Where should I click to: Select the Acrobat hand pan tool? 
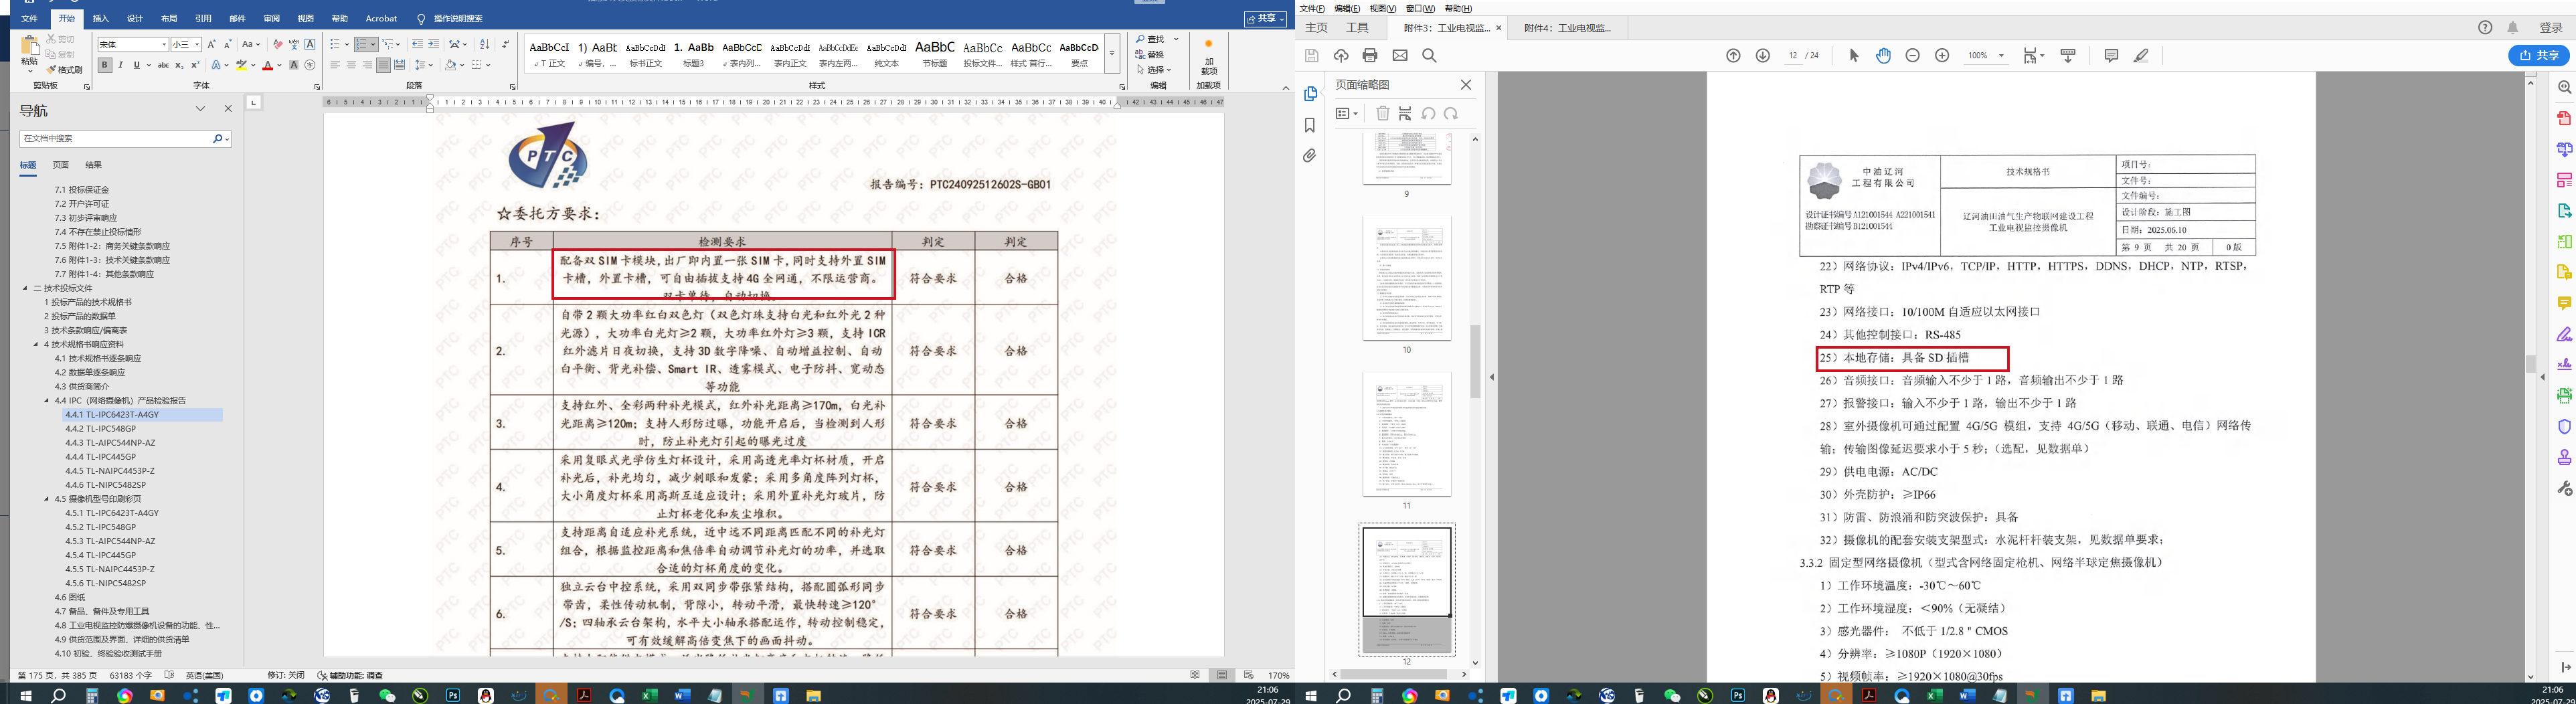point(1883,56)
